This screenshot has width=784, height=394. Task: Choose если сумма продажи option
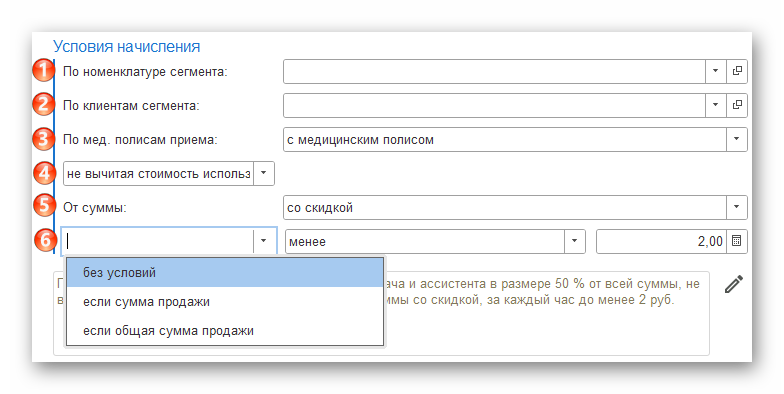click(225, 302)
